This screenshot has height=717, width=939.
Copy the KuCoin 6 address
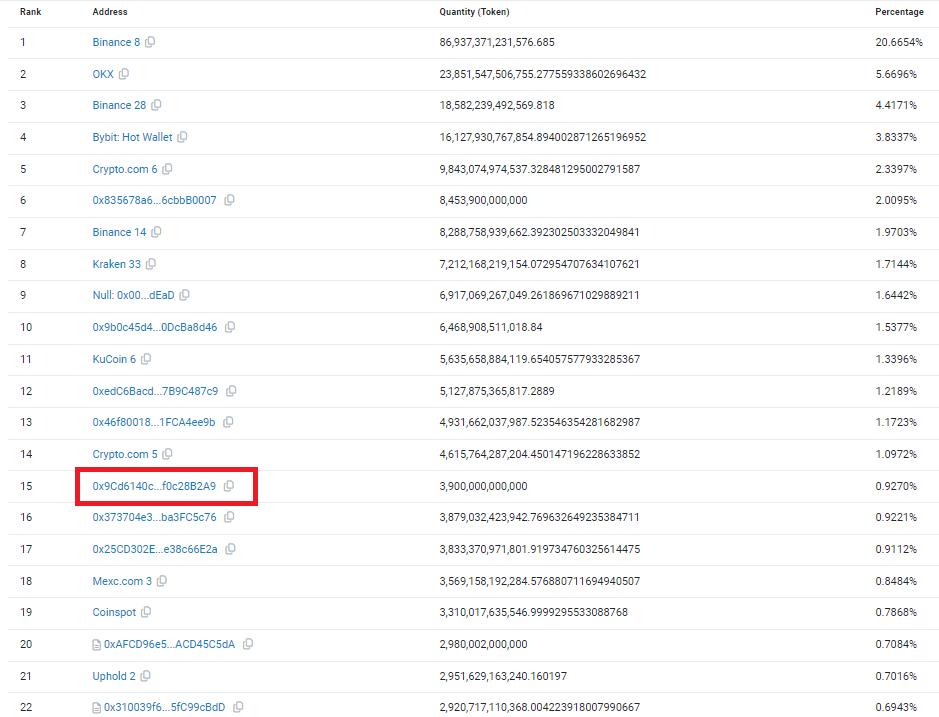pyautogui.click(x=146, y=359)
